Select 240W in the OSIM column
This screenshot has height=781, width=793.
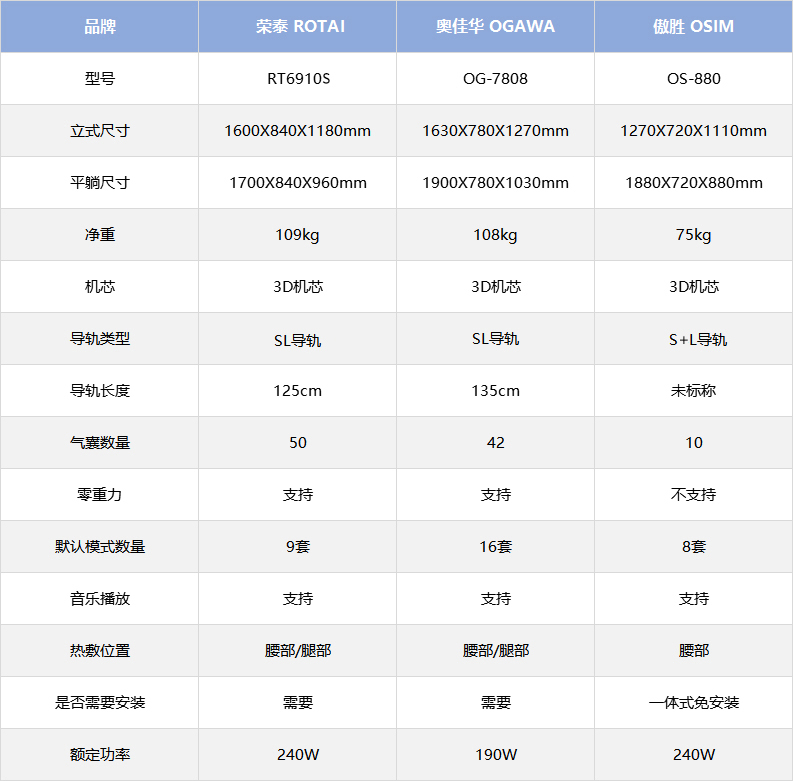[x=693, y=755]
